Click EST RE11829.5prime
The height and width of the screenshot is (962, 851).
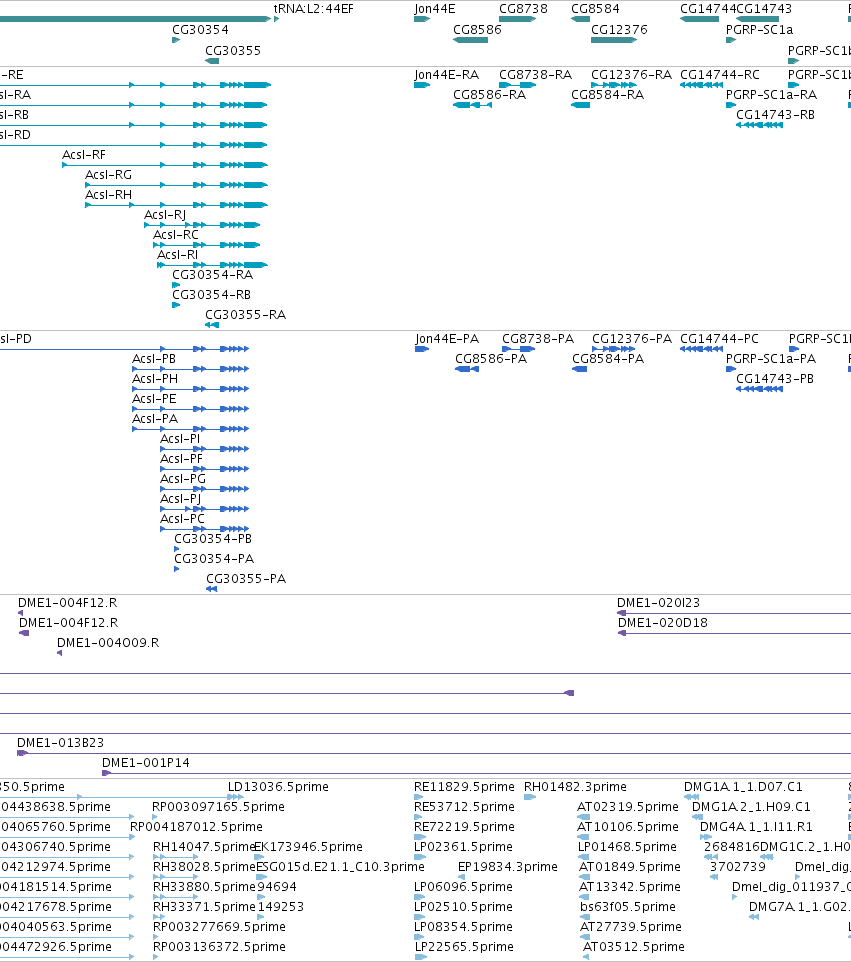[x=464, y=787]
